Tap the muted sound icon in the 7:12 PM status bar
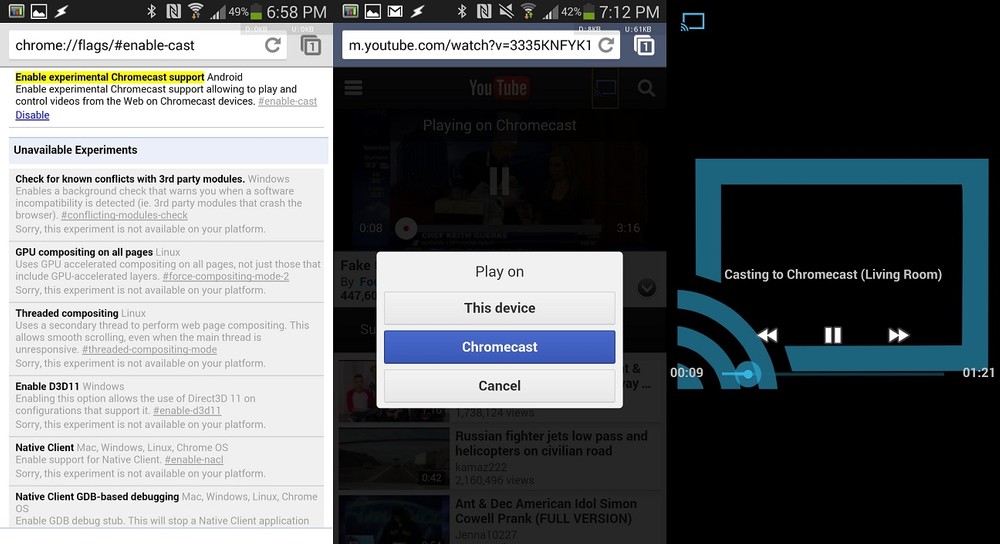Image resolution: width=1000 pixels, height=544 pixels. [x=506, y=11]
